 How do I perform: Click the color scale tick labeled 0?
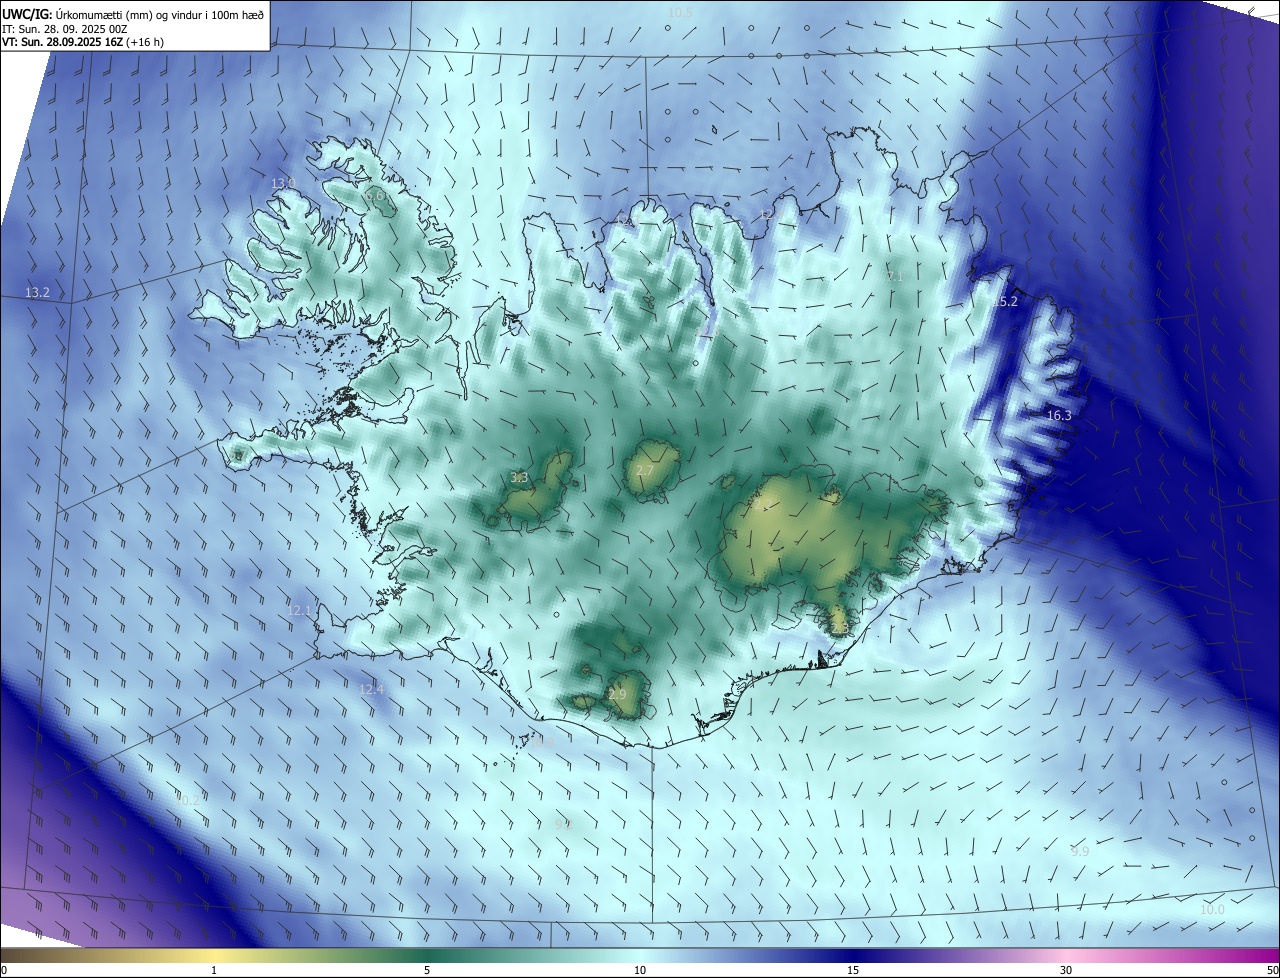3,970
